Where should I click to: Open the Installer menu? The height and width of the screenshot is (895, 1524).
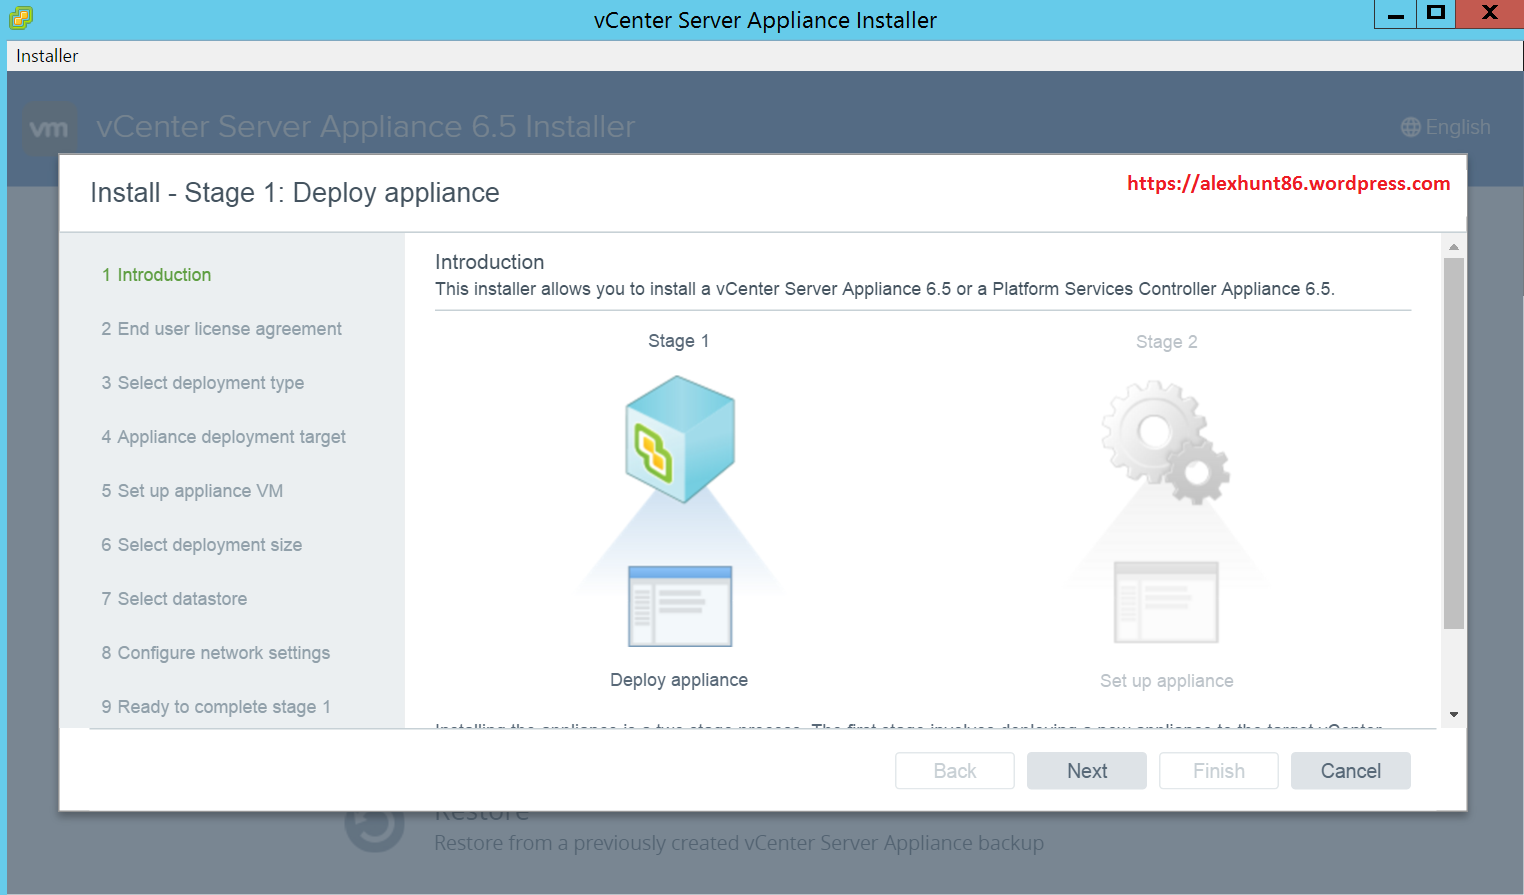coord(47,56)
